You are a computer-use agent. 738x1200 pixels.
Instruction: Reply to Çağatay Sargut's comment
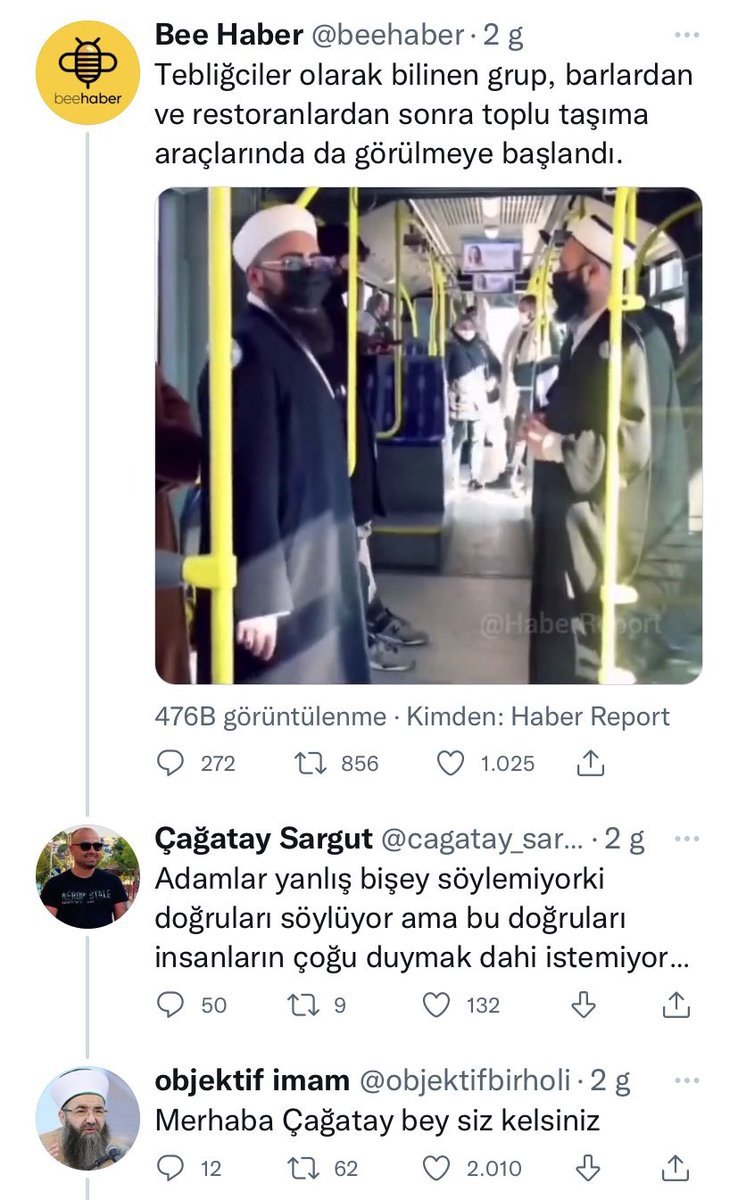pyautogui.click(x=171, y=1005)
